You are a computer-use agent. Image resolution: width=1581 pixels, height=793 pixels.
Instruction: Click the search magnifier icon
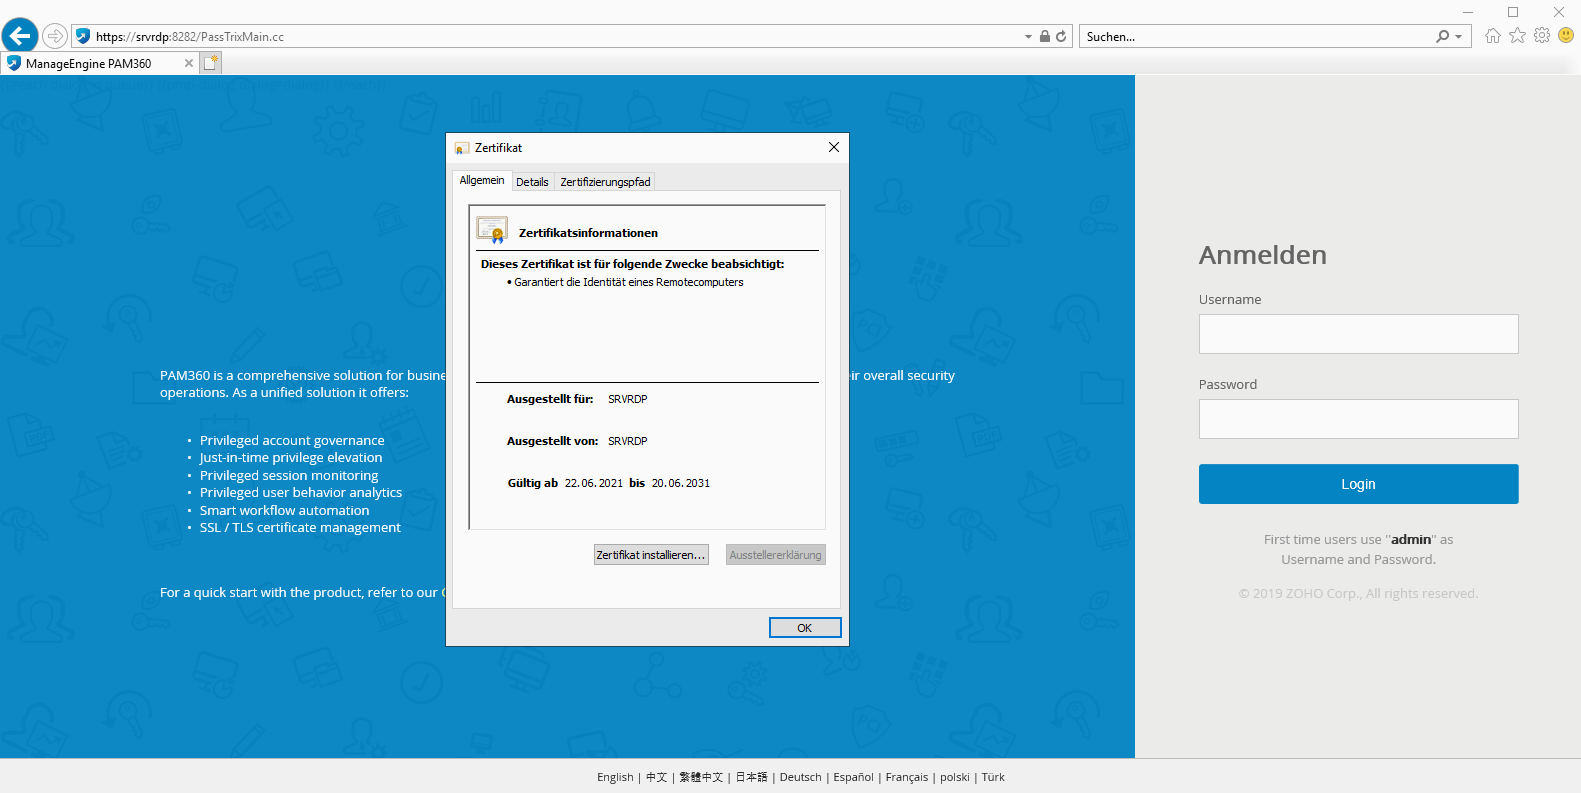(1442, 36)
